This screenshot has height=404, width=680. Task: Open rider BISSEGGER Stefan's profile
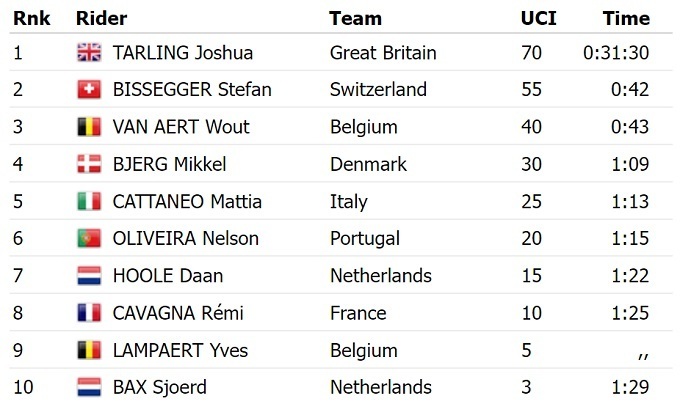coord(191,90)
